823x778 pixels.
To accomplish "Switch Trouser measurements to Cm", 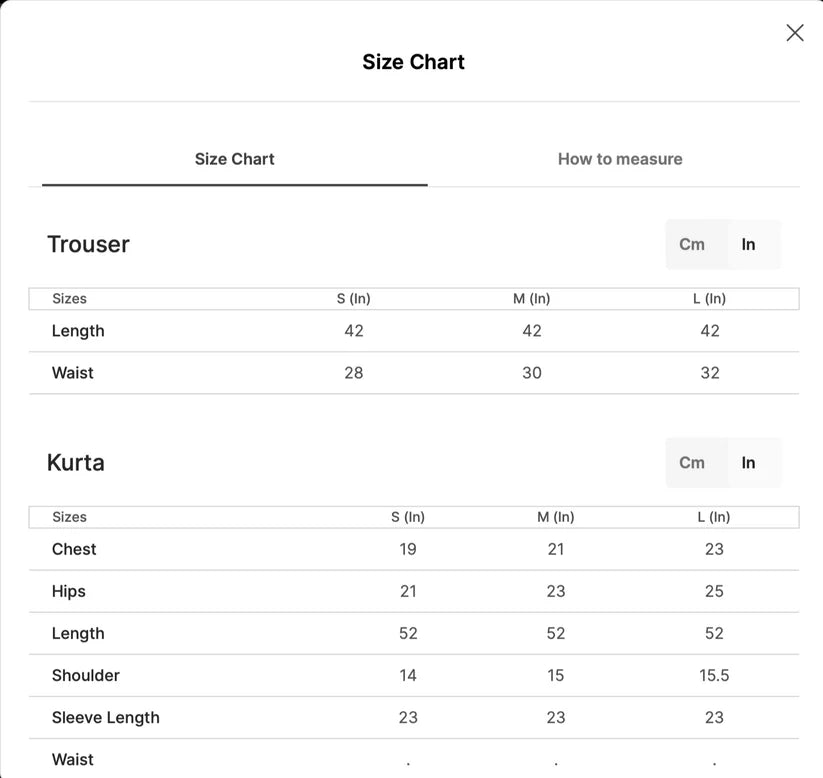I will pos(692,244).
